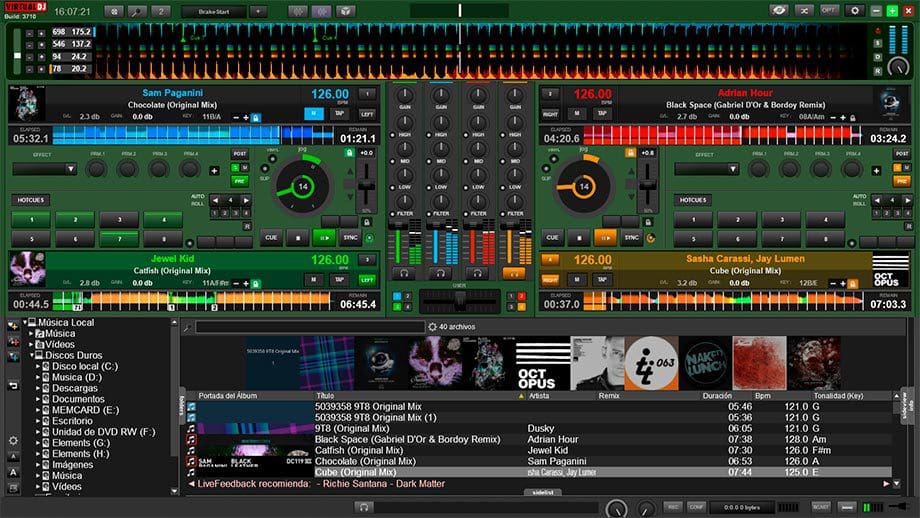Sort by Título column header

click(325, 396)
